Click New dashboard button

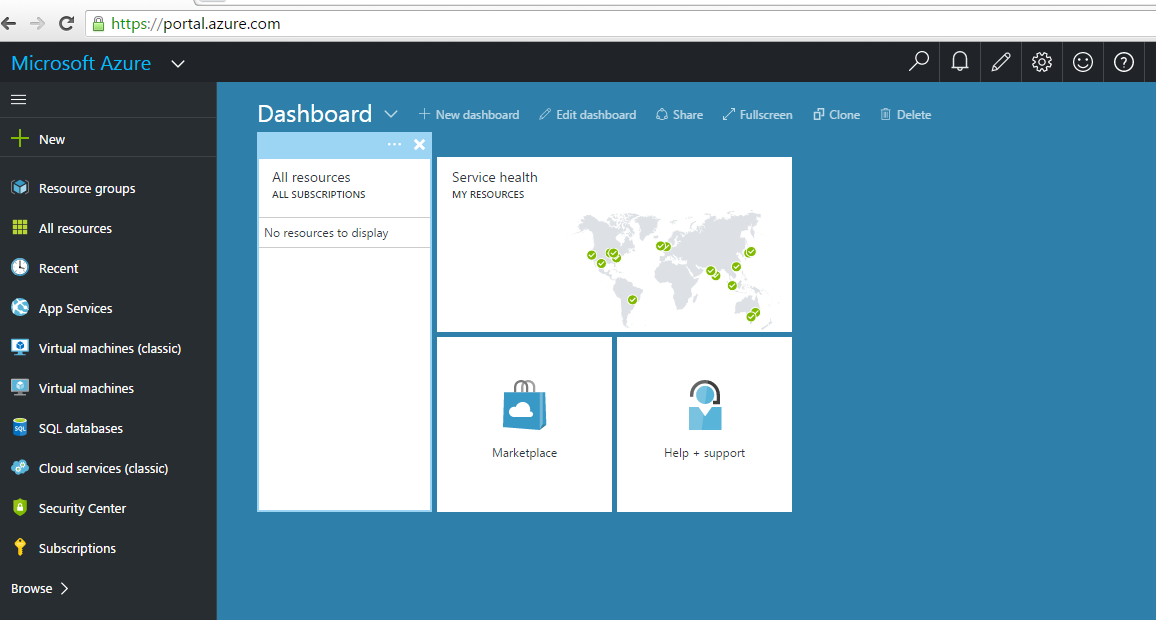[x=469, y=114]
